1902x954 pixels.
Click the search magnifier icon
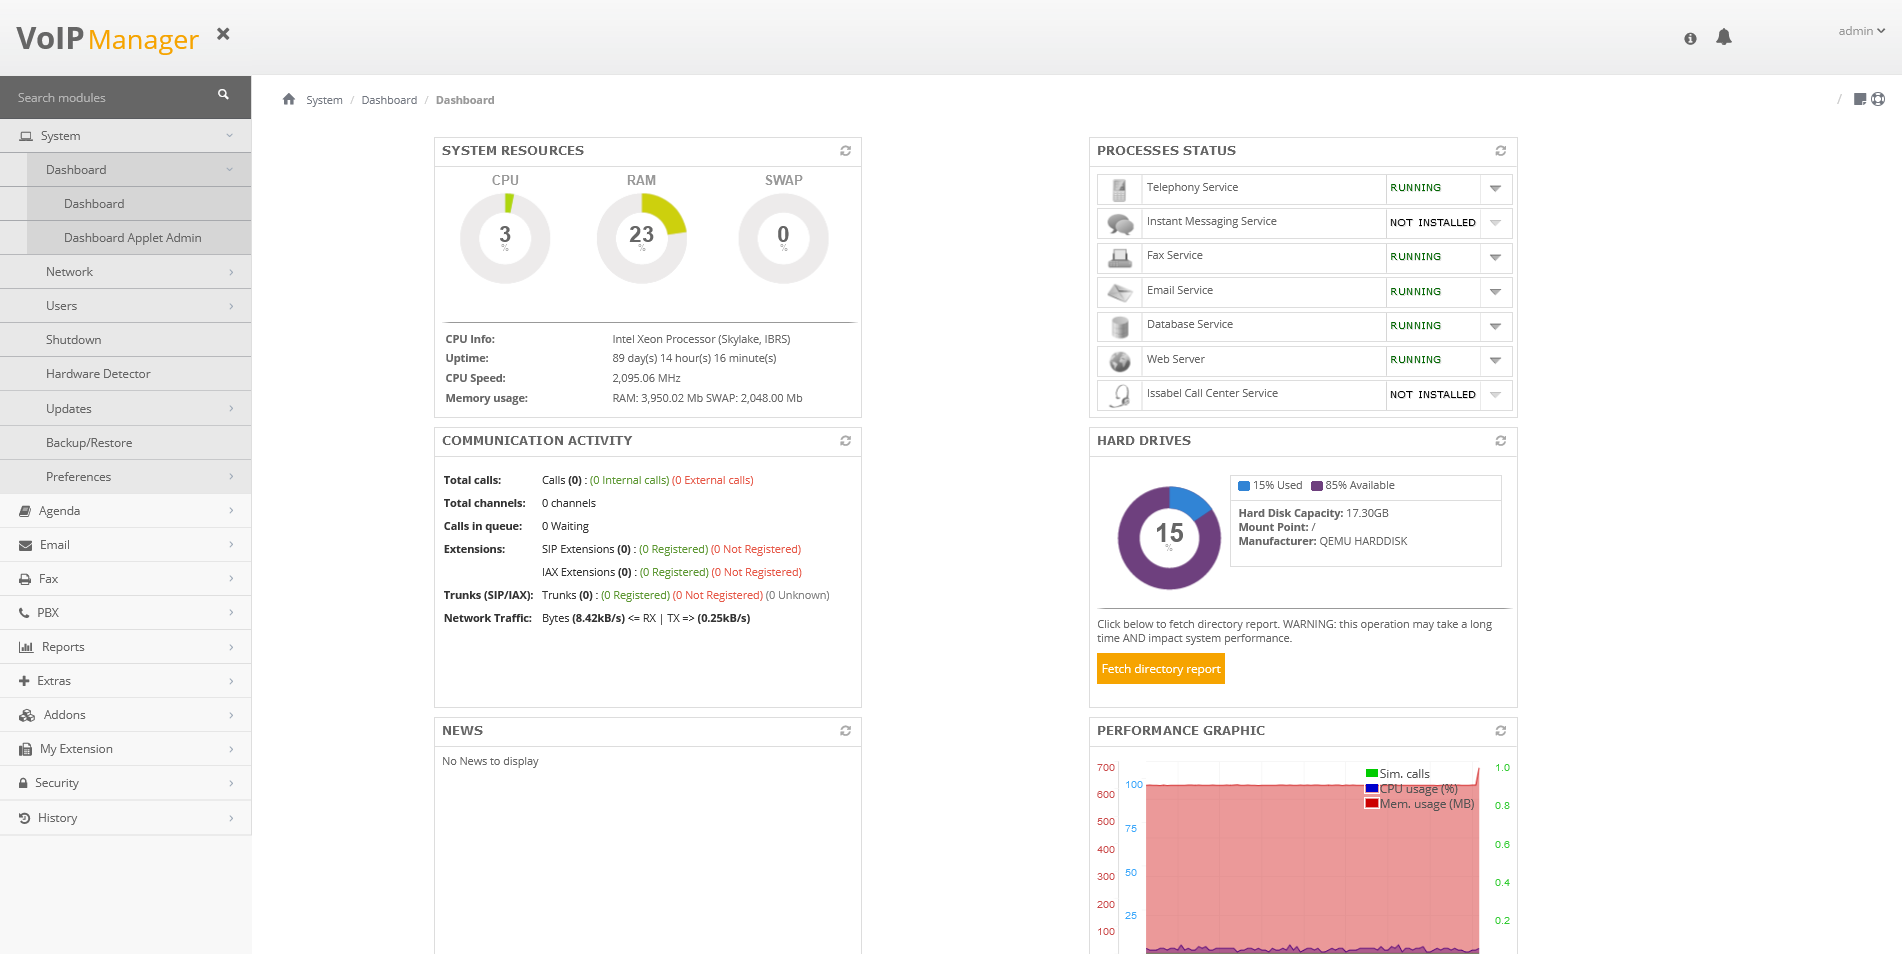(x=223, y=95)
